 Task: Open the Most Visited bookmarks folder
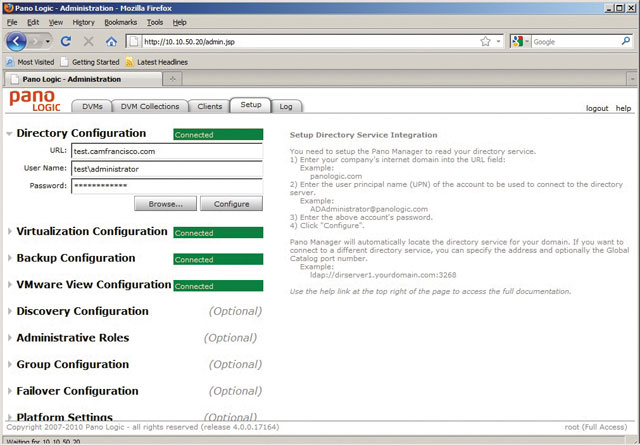point(30,62)
